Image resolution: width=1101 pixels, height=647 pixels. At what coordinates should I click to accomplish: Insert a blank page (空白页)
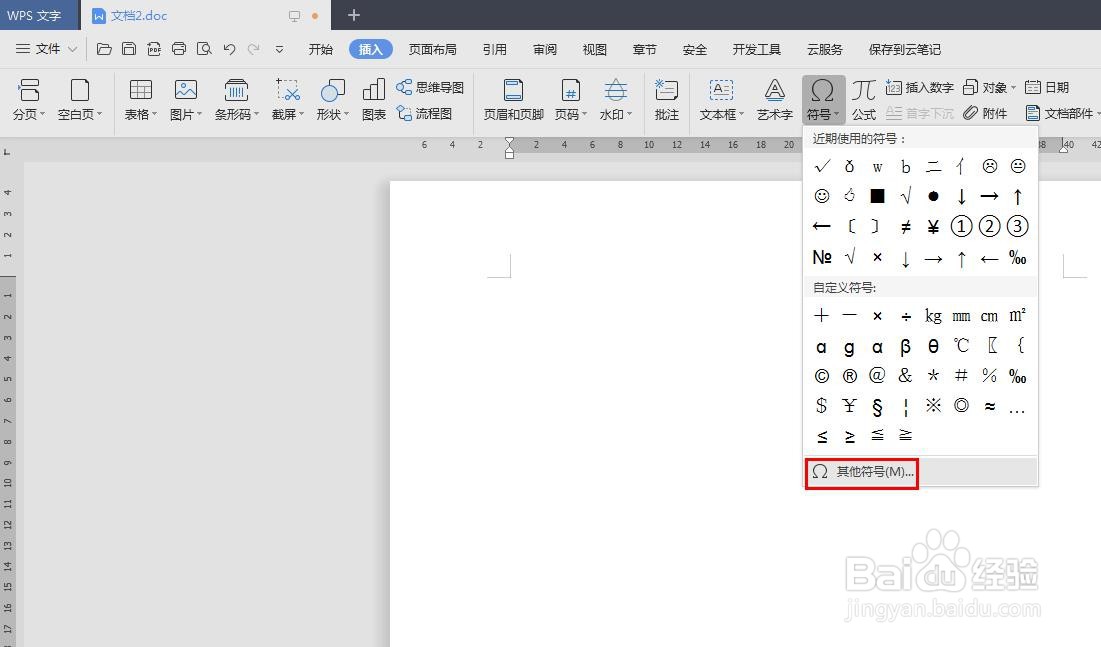point(79,100)
